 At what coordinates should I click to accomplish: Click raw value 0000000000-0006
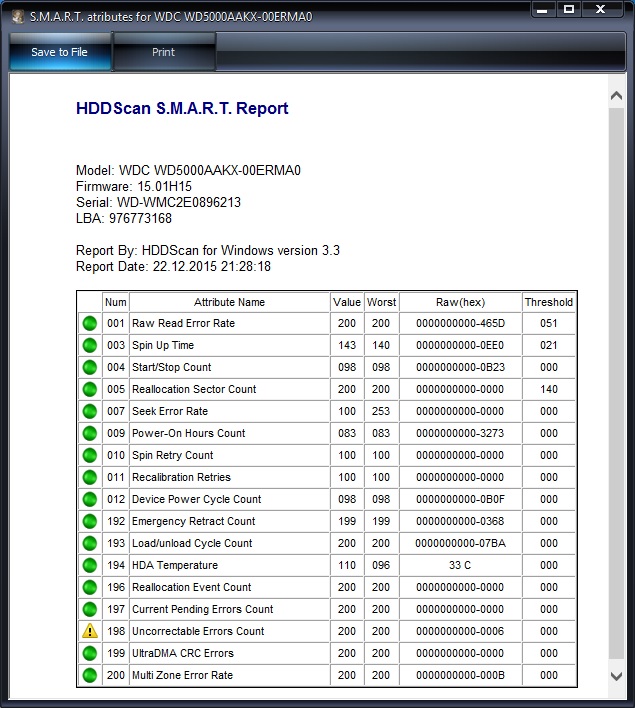[x=460, y=631]
